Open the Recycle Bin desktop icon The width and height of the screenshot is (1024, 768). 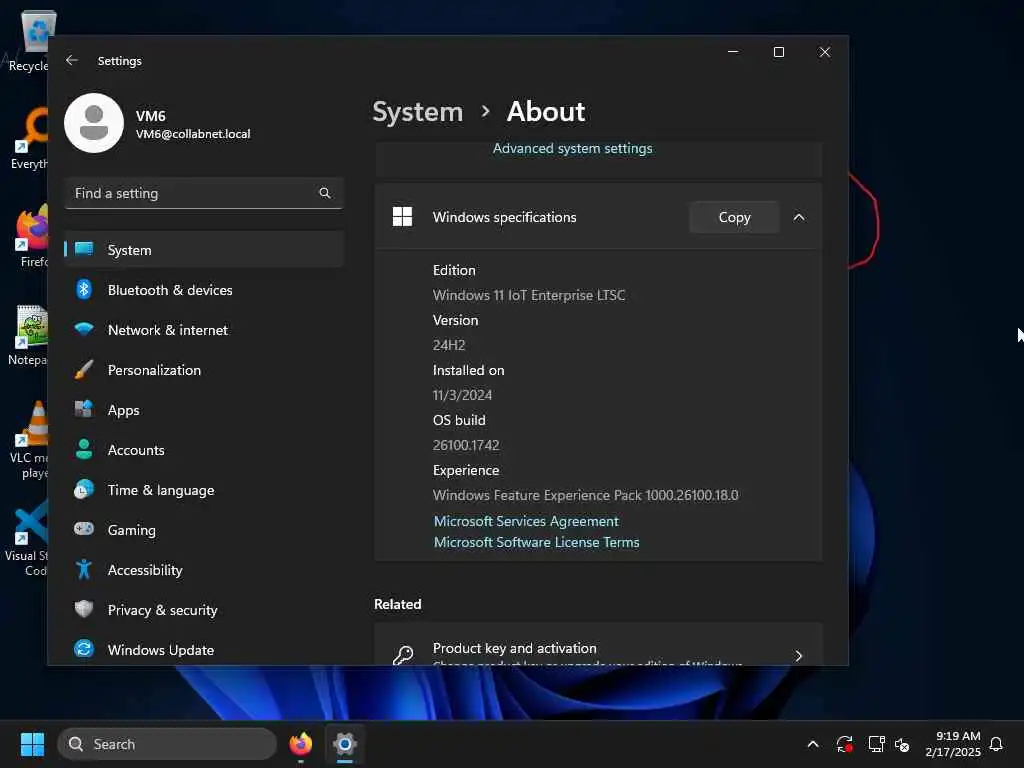pyautogui.click(x=31, y=40)
